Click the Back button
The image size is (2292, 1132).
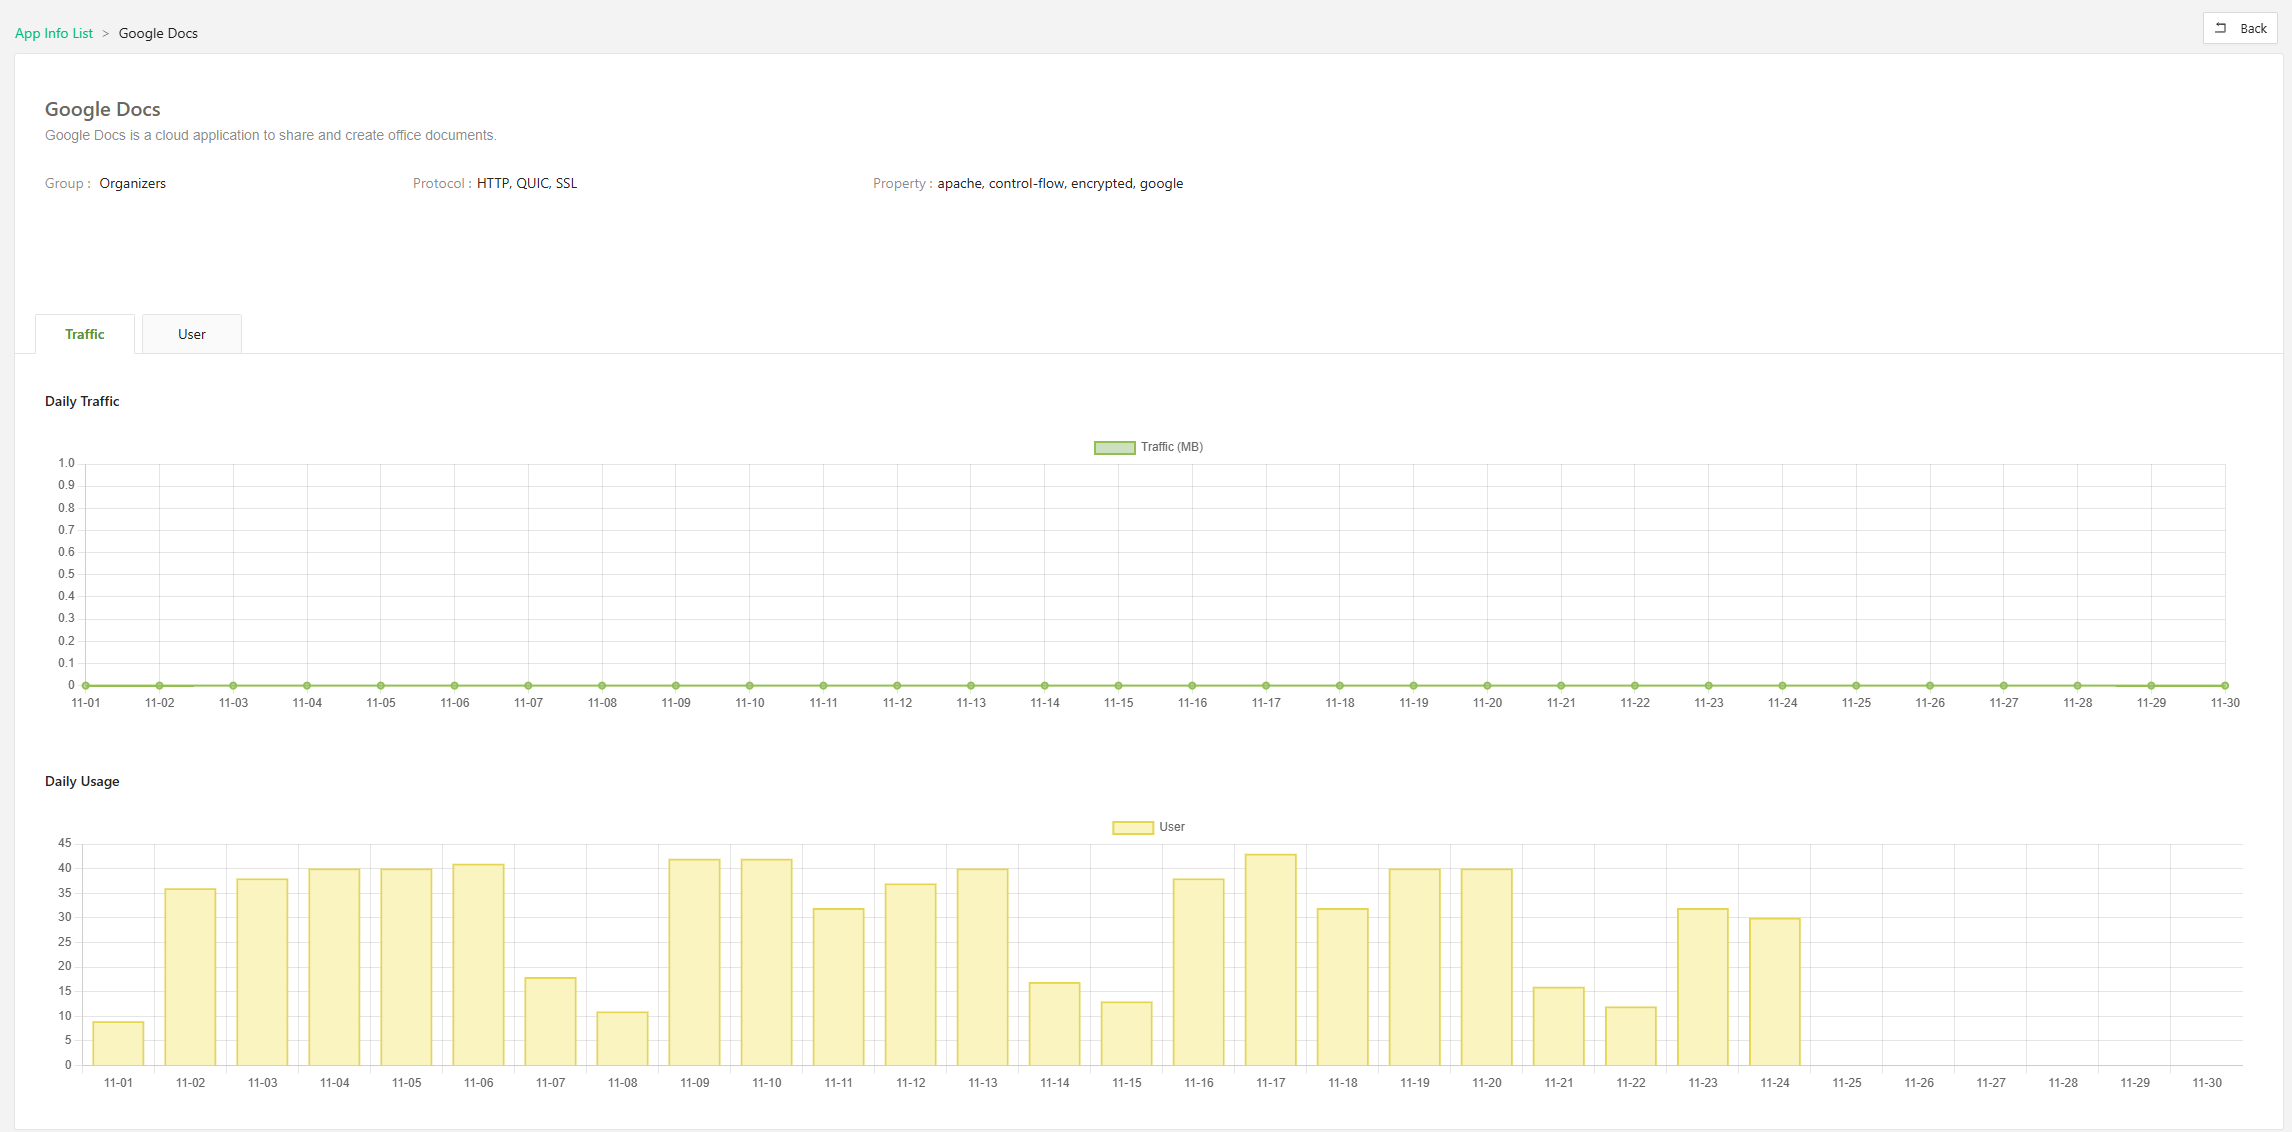pos(2240,28)
